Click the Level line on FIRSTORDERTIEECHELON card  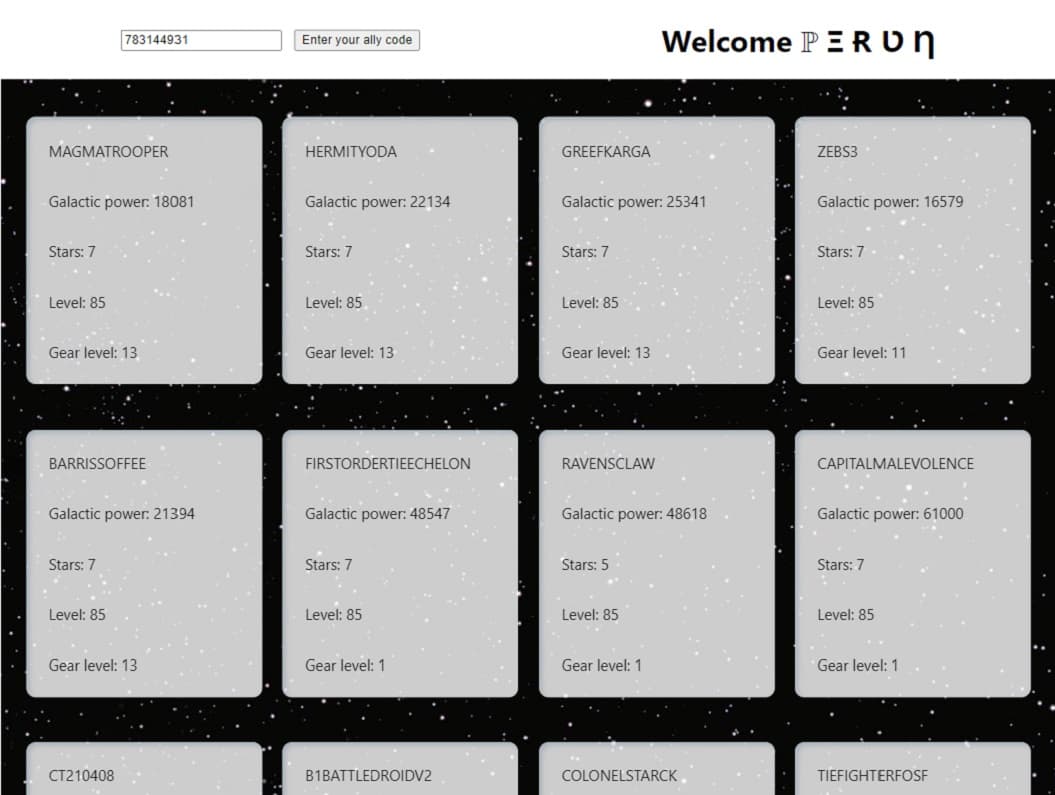click(333, 615)
